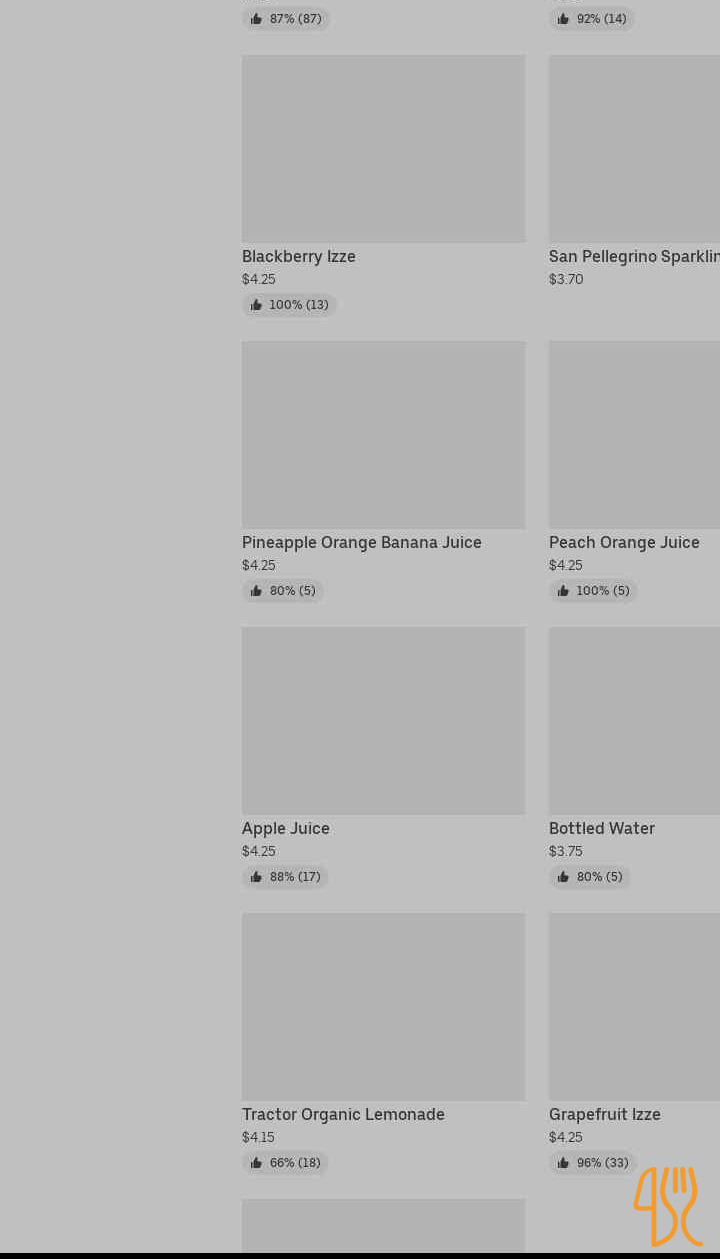Viewport: 720px width, 1259px height.
Task: Select the Bottled Water title
Action: click(x=602, y=829)
